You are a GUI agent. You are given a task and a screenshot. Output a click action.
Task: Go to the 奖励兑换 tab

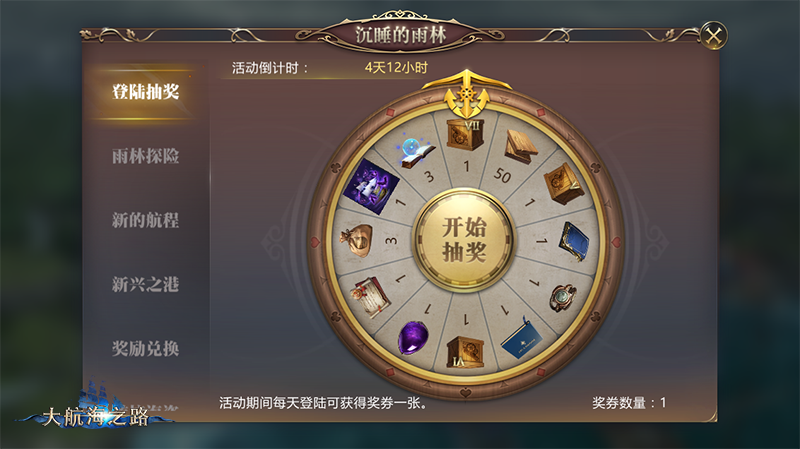pyautogui.click(x=145, y=349)
